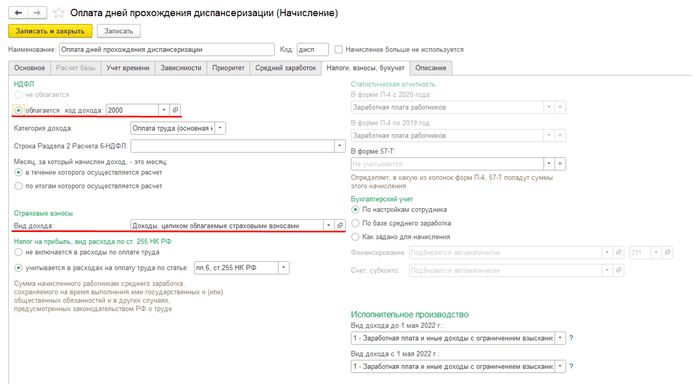694x386 pixels.
Task: Switch to the Учет времени tab
Action: click(x=127, y=68)
